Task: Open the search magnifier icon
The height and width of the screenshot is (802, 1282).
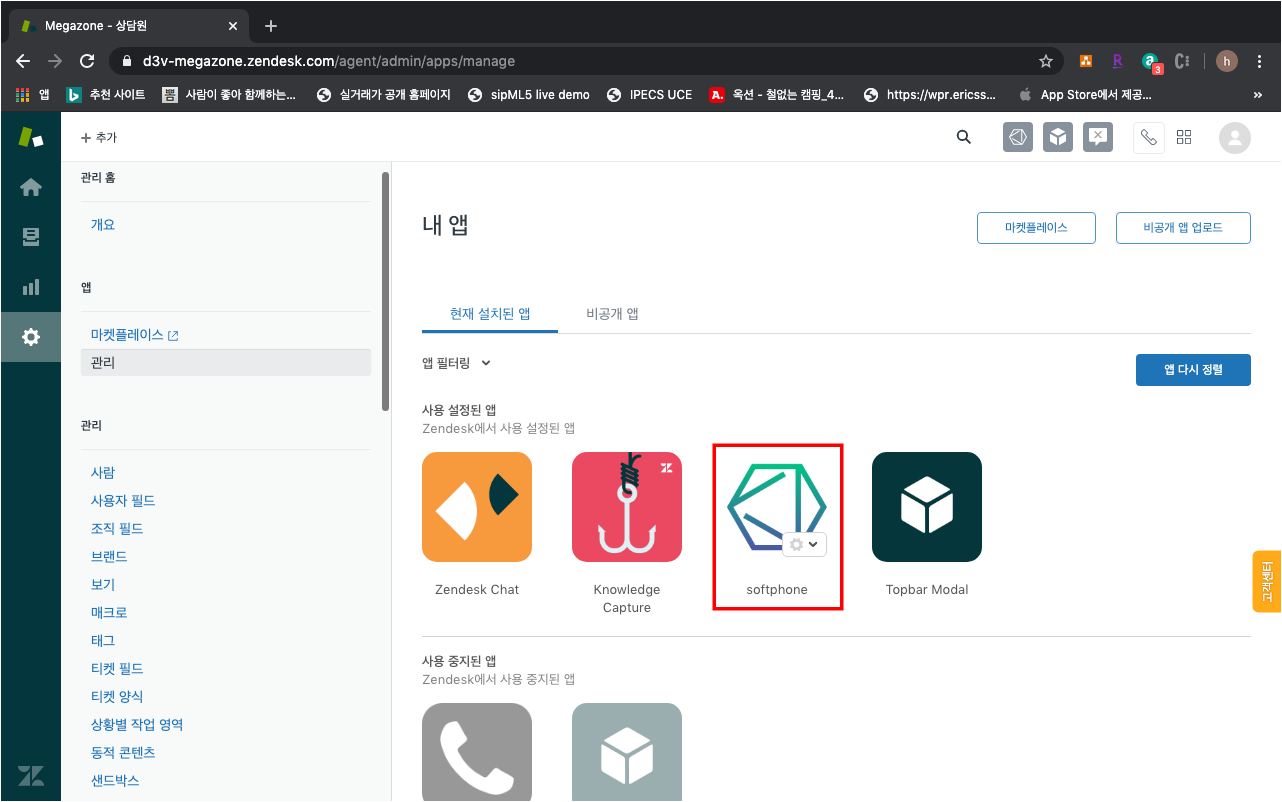Action: point(964,138)
